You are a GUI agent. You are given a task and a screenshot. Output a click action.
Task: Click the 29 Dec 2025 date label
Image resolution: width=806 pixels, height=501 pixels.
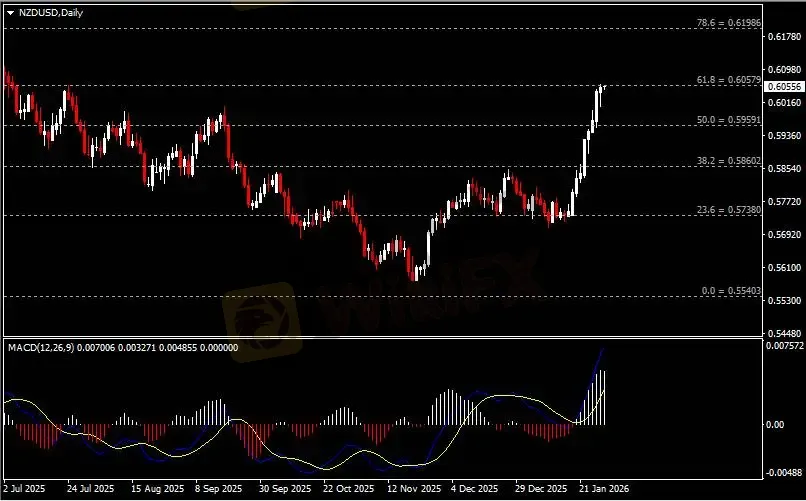pyautogui.click(x=541, y=488)
